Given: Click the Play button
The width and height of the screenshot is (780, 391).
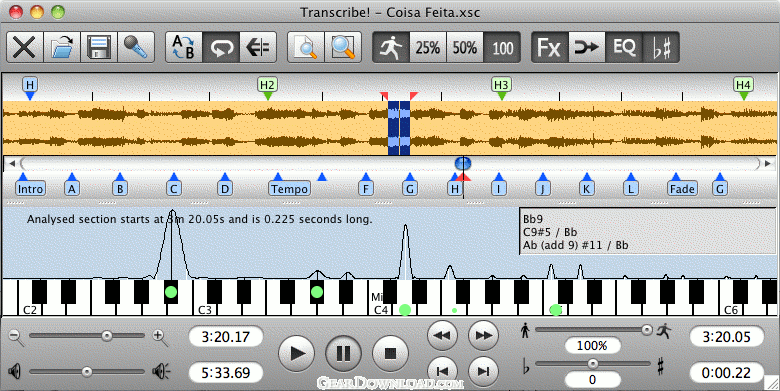Looking at the screenshot, I should [x=297, y=354].
